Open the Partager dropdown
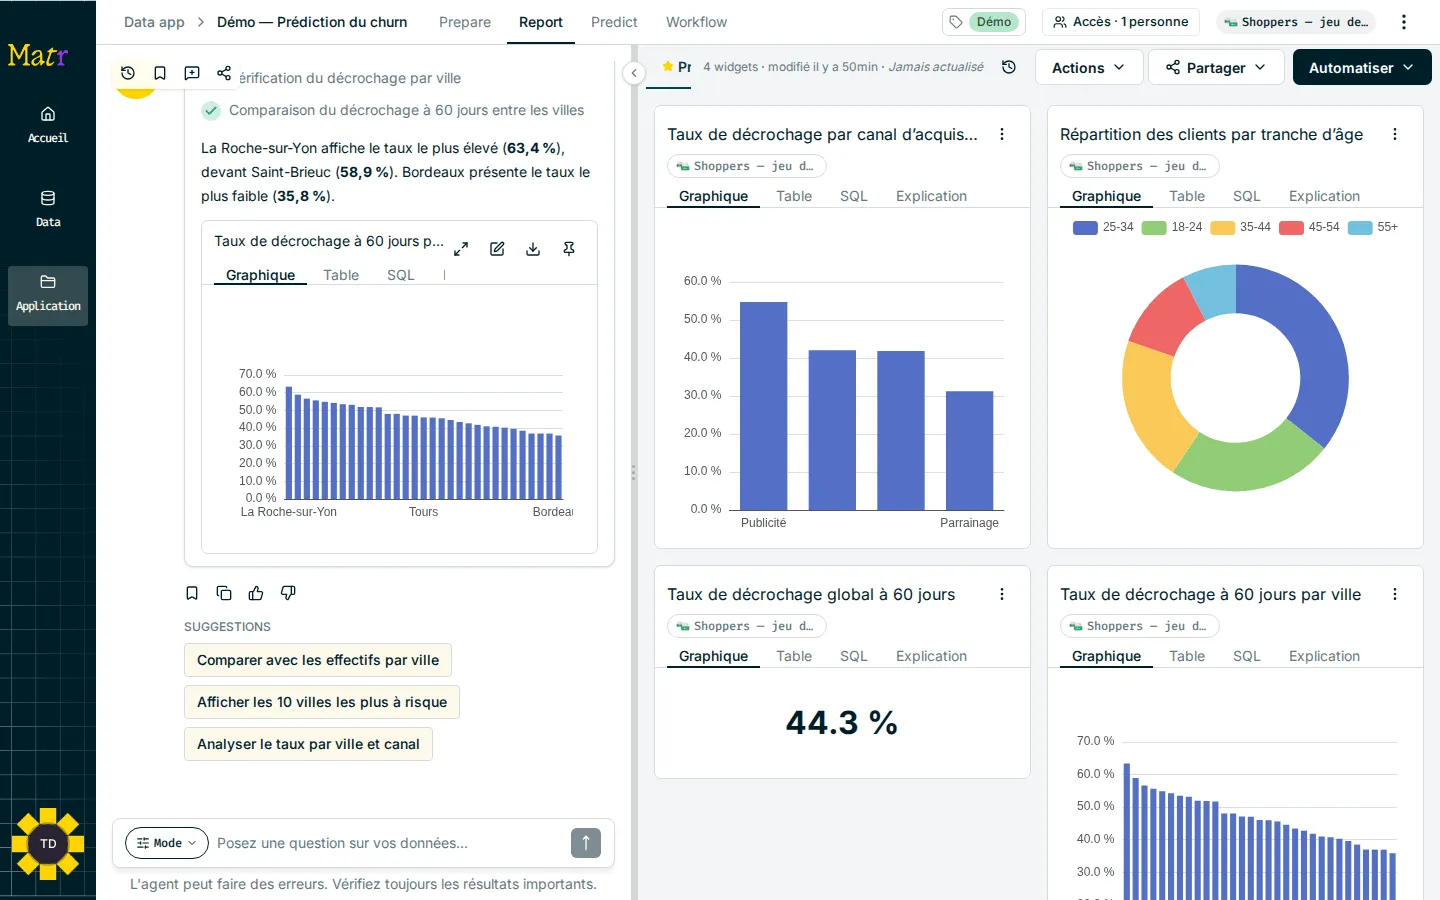 click(x=1216, y=67)
